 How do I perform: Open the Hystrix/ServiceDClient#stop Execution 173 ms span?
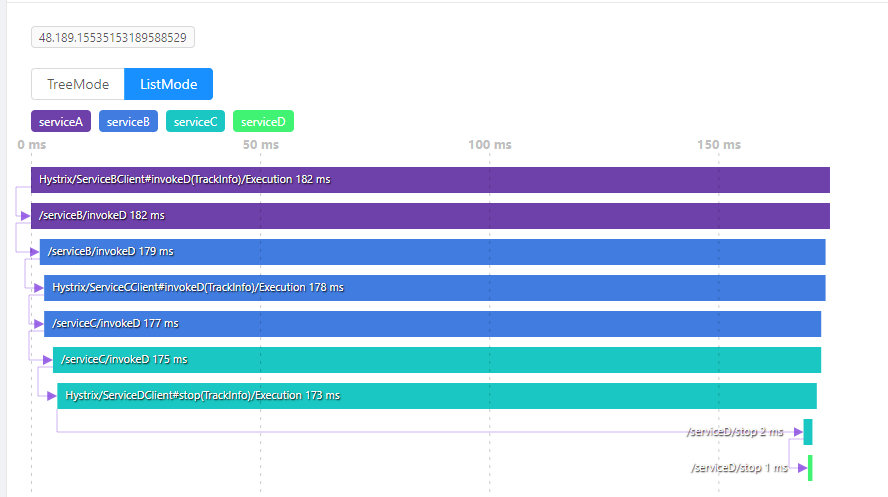(x=436, y=396)
